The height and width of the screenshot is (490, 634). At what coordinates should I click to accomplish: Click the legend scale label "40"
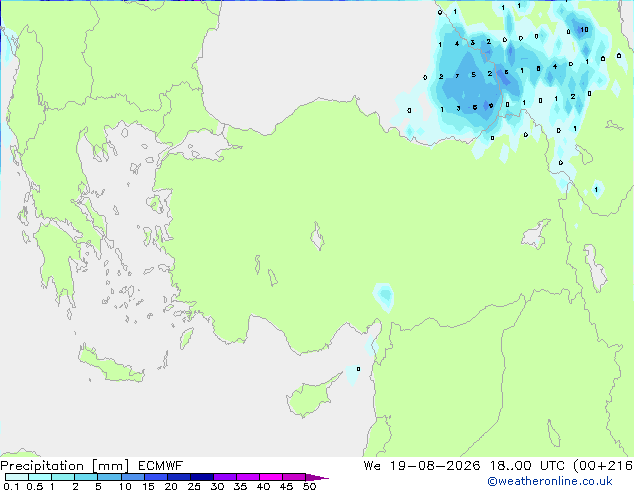(x=263, y=486)
